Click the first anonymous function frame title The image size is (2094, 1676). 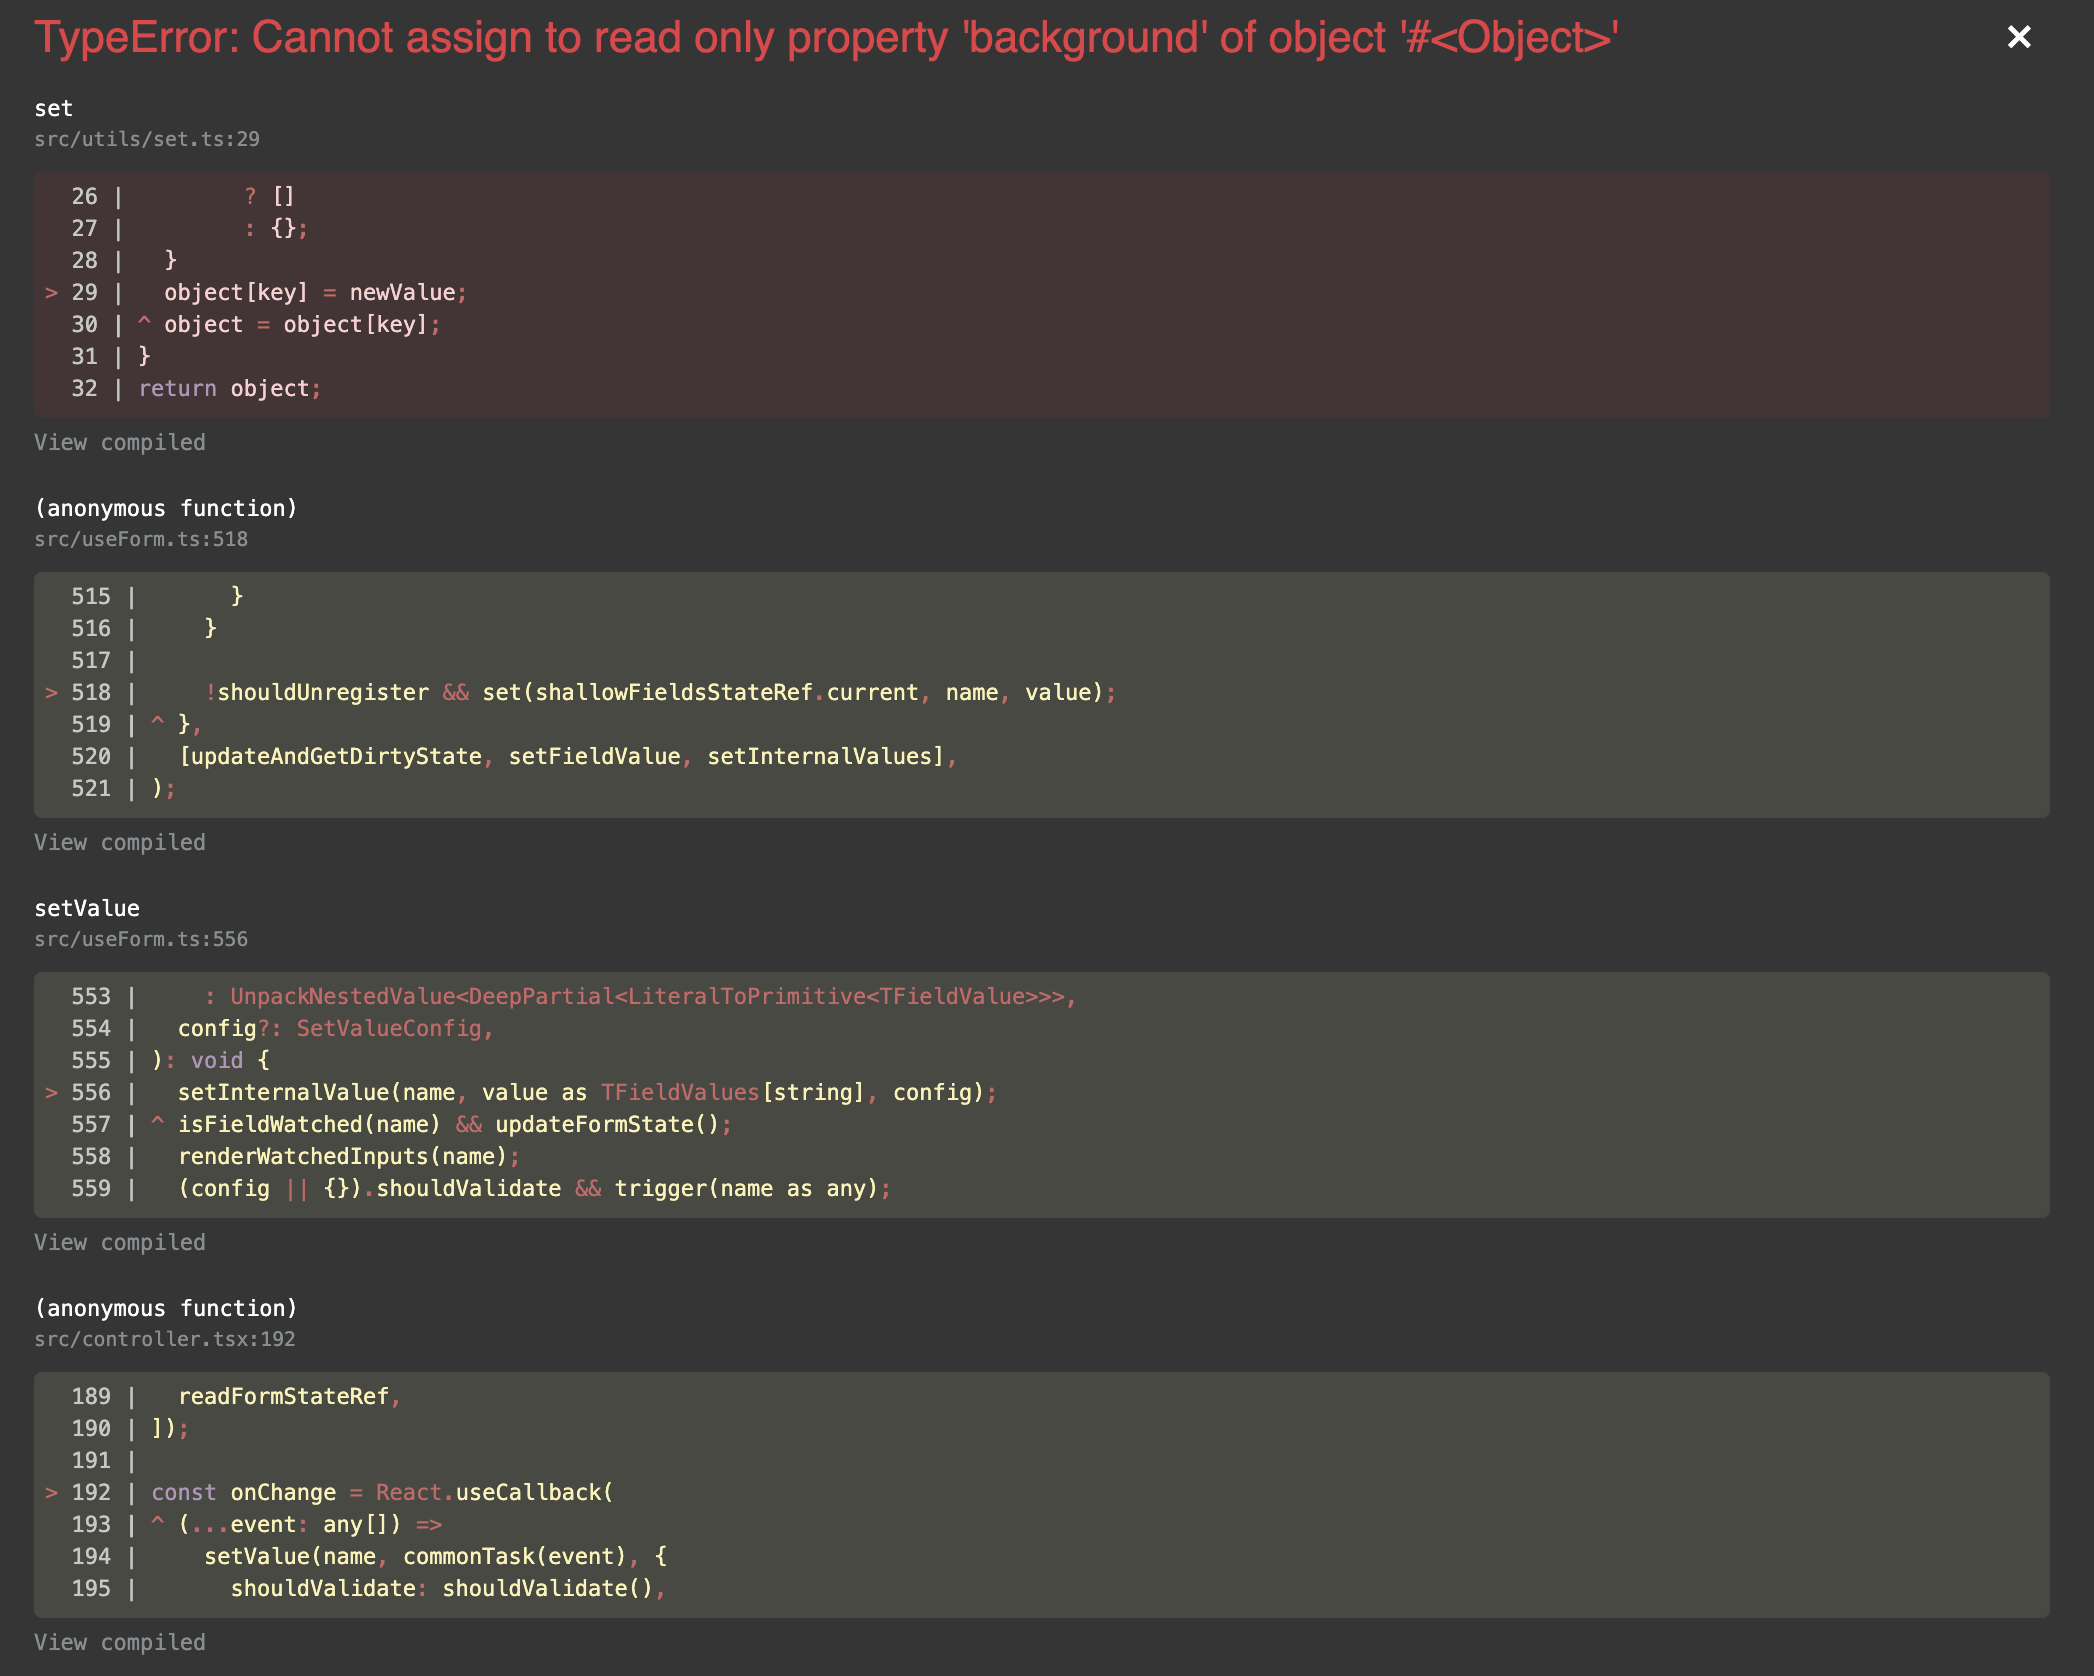(x=166, y=507)
